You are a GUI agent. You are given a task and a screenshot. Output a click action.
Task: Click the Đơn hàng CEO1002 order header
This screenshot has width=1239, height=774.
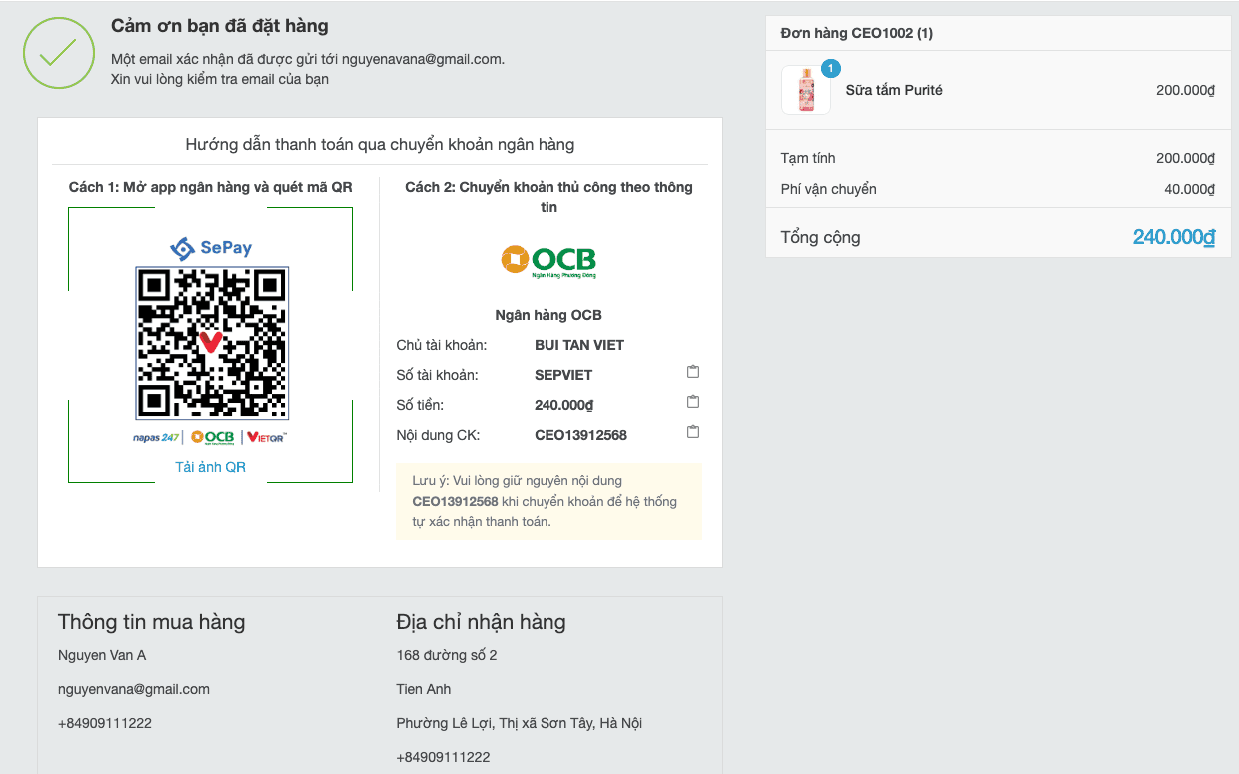pos(856,32)
